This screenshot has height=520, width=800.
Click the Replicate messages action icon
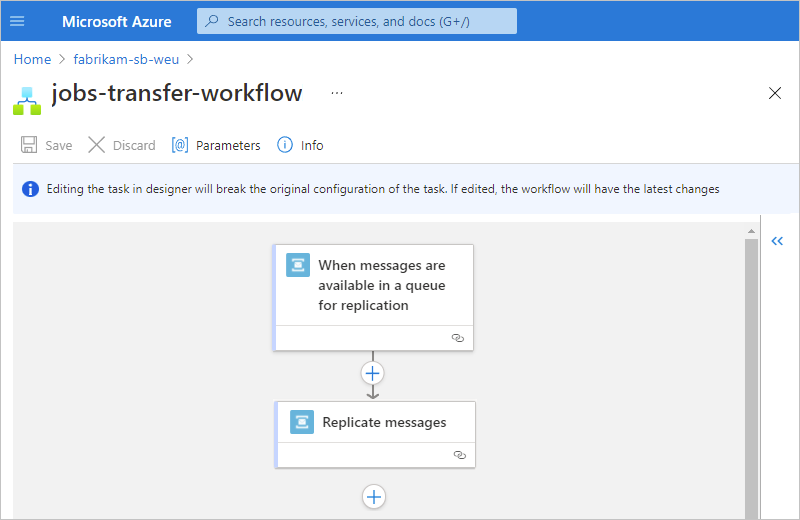click(x=302, y=422)
